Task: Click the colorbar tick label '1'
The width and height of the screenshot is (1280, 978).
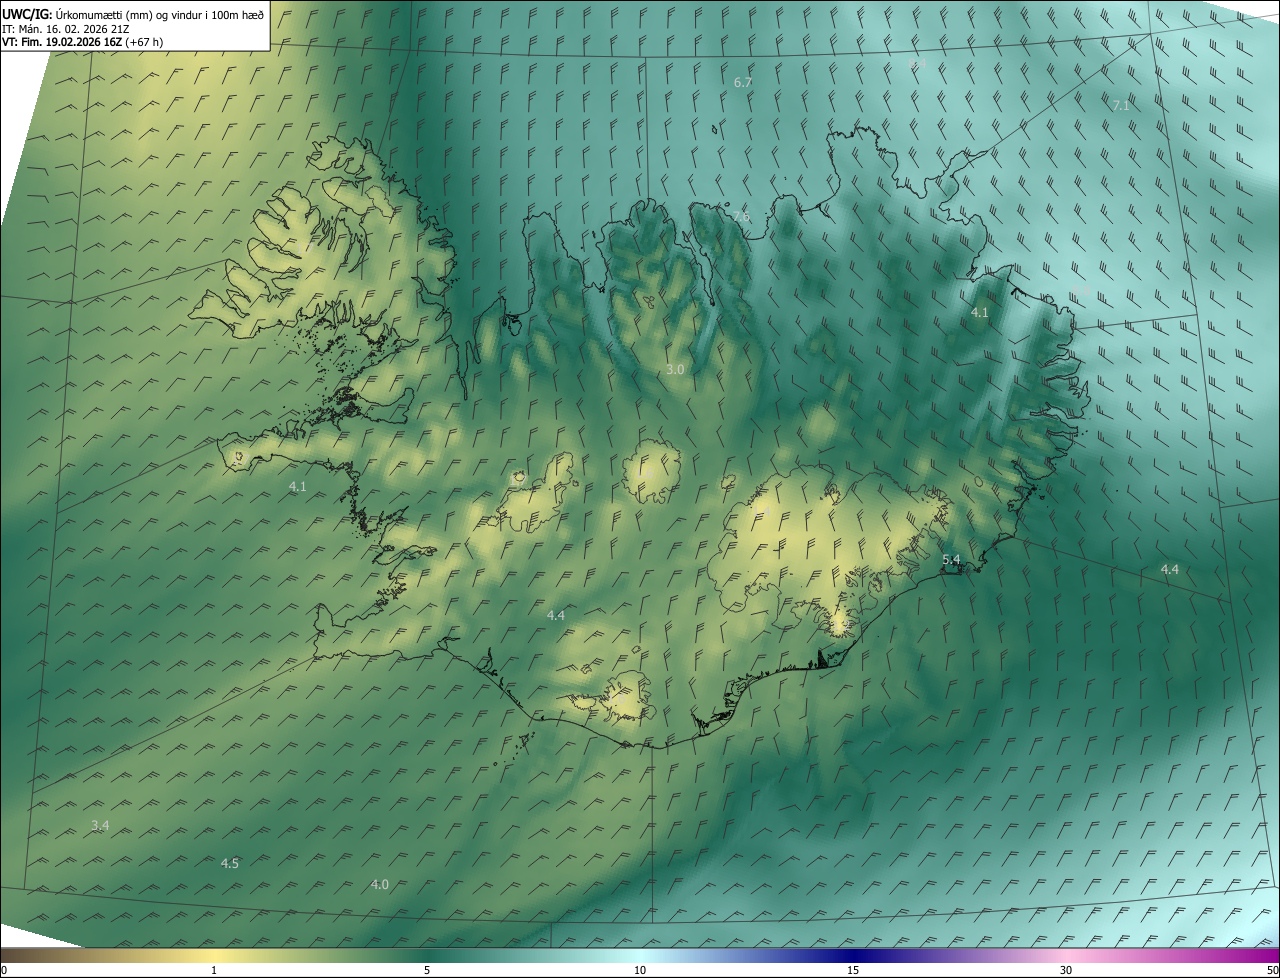Action: pos(214,970)
